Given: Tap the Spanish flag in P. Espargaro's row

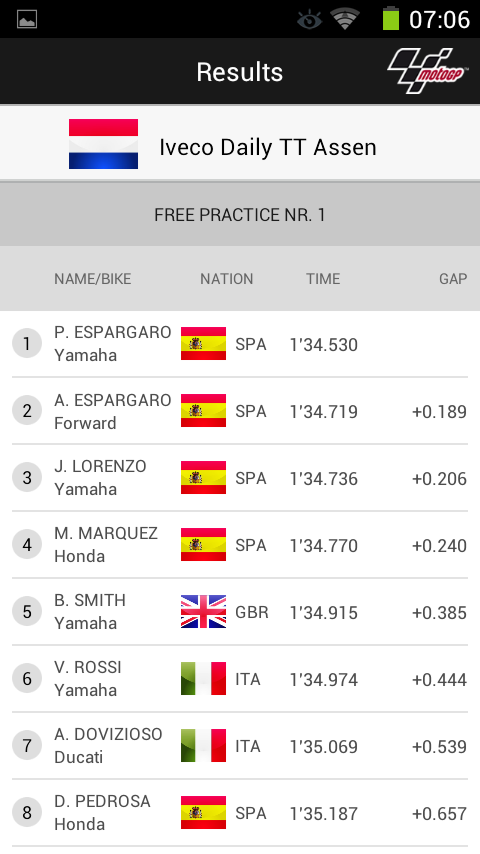Looking at the screenshot, I should pyautogui.click(x=203, y=344).
